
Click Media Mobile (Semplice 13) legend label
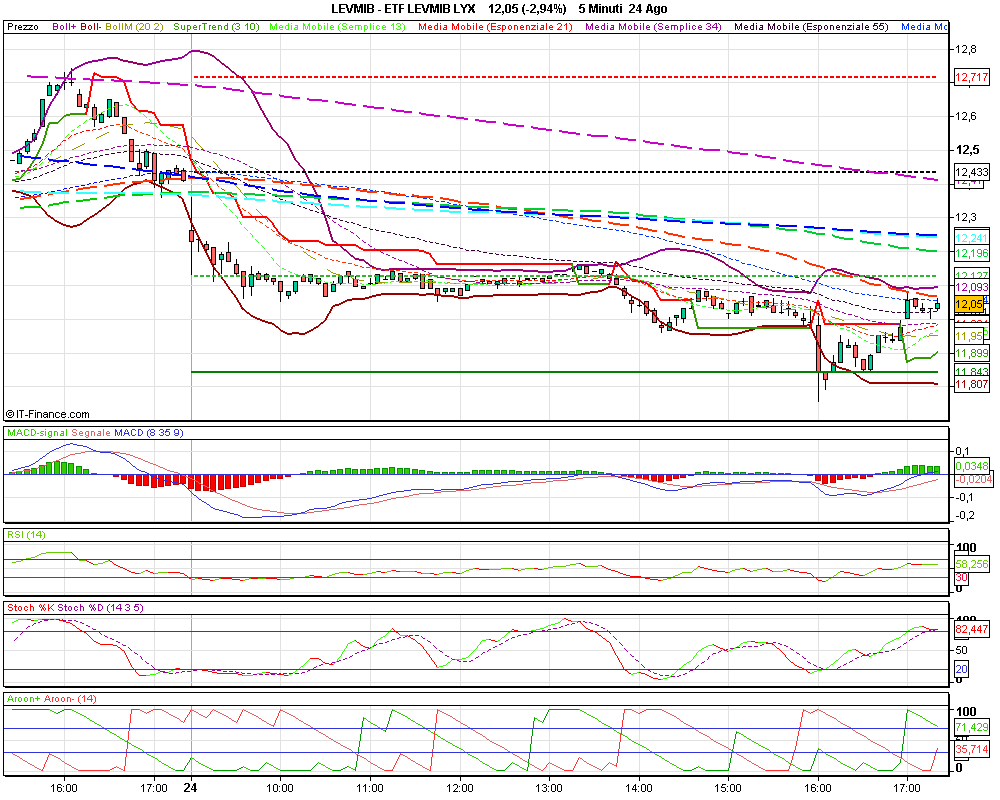click(337, 27)
